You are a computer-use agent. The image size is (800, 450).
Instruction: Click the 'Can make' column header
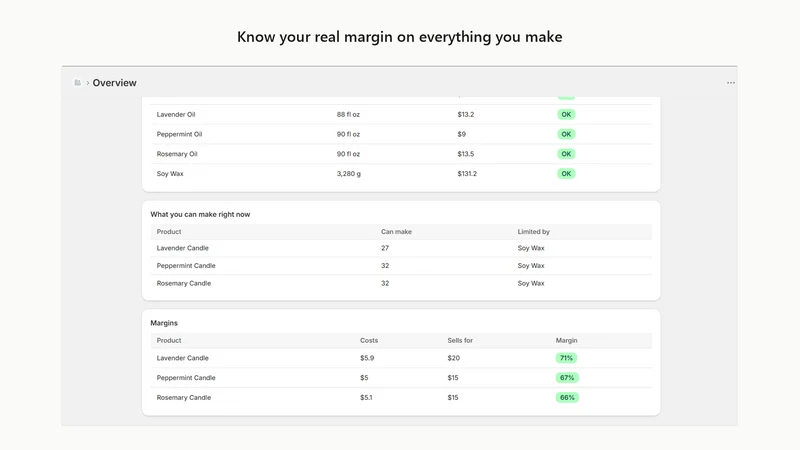[x=396, y=232]
